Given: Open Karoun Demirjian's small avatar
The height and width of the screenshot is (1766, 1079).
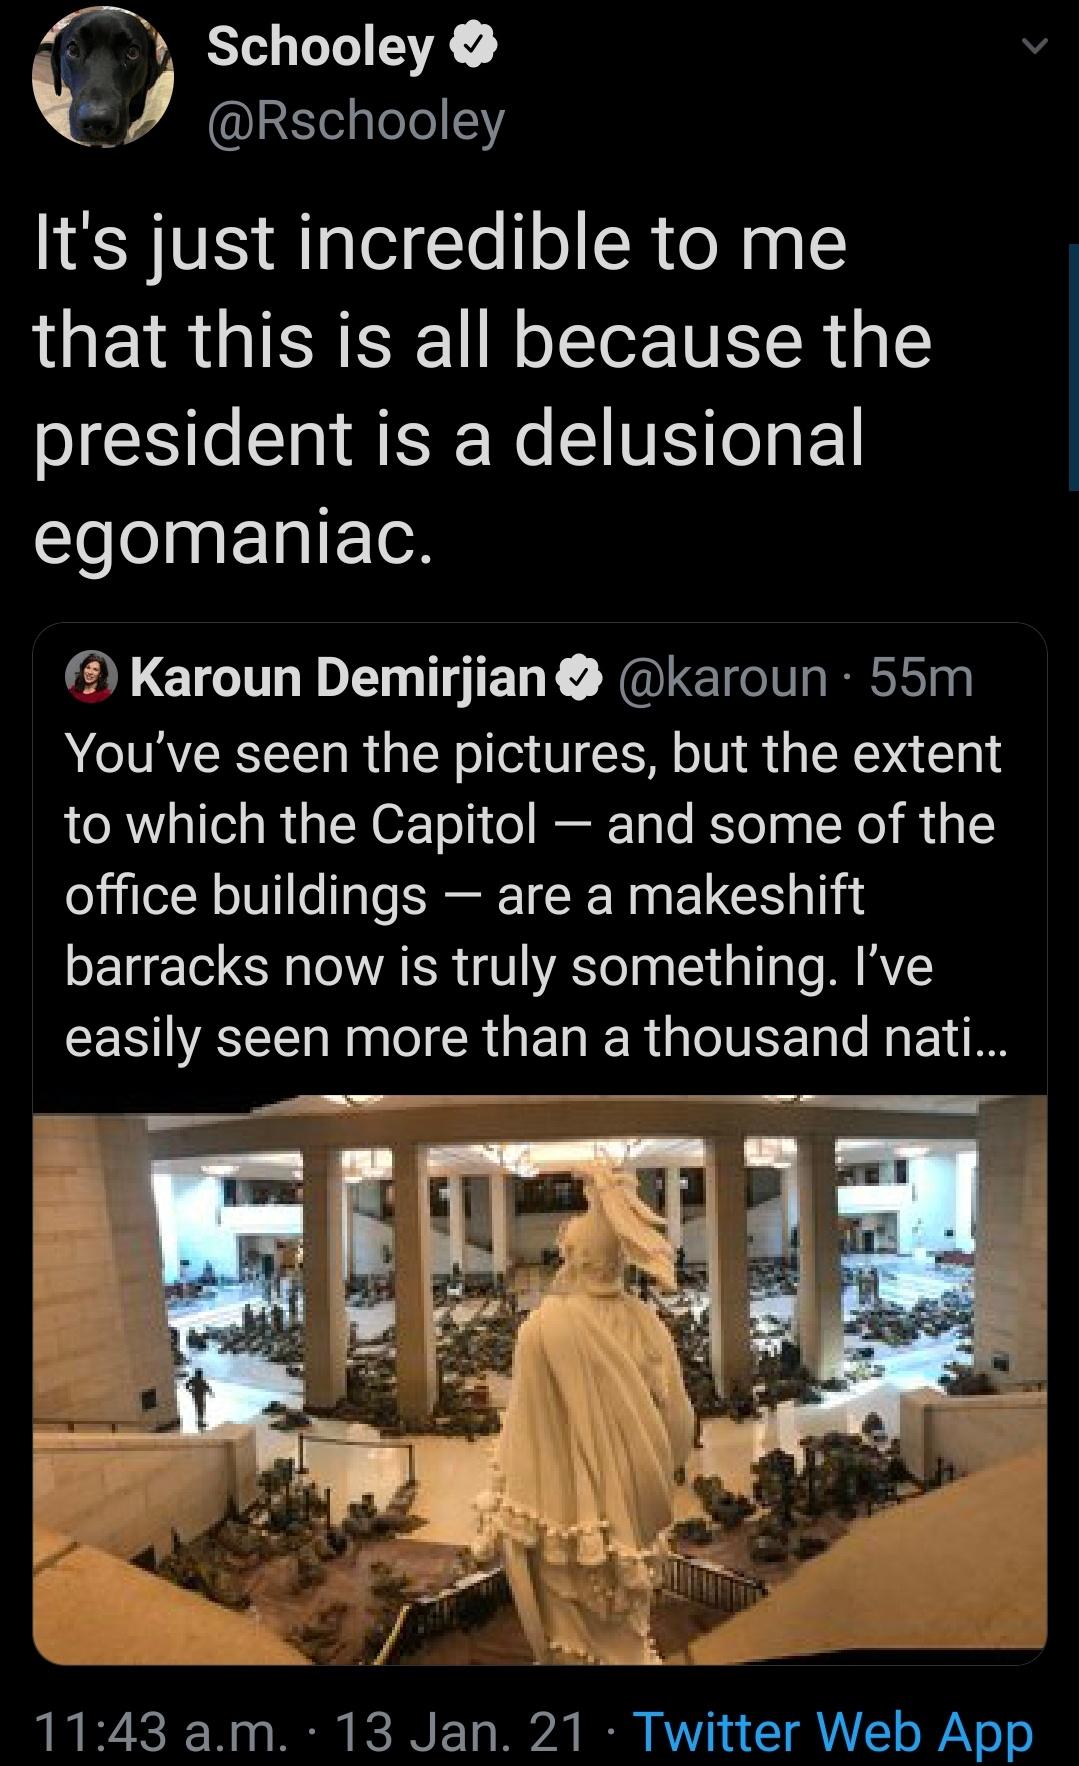Looking at the screenshot, I should (x=92, y=678).
